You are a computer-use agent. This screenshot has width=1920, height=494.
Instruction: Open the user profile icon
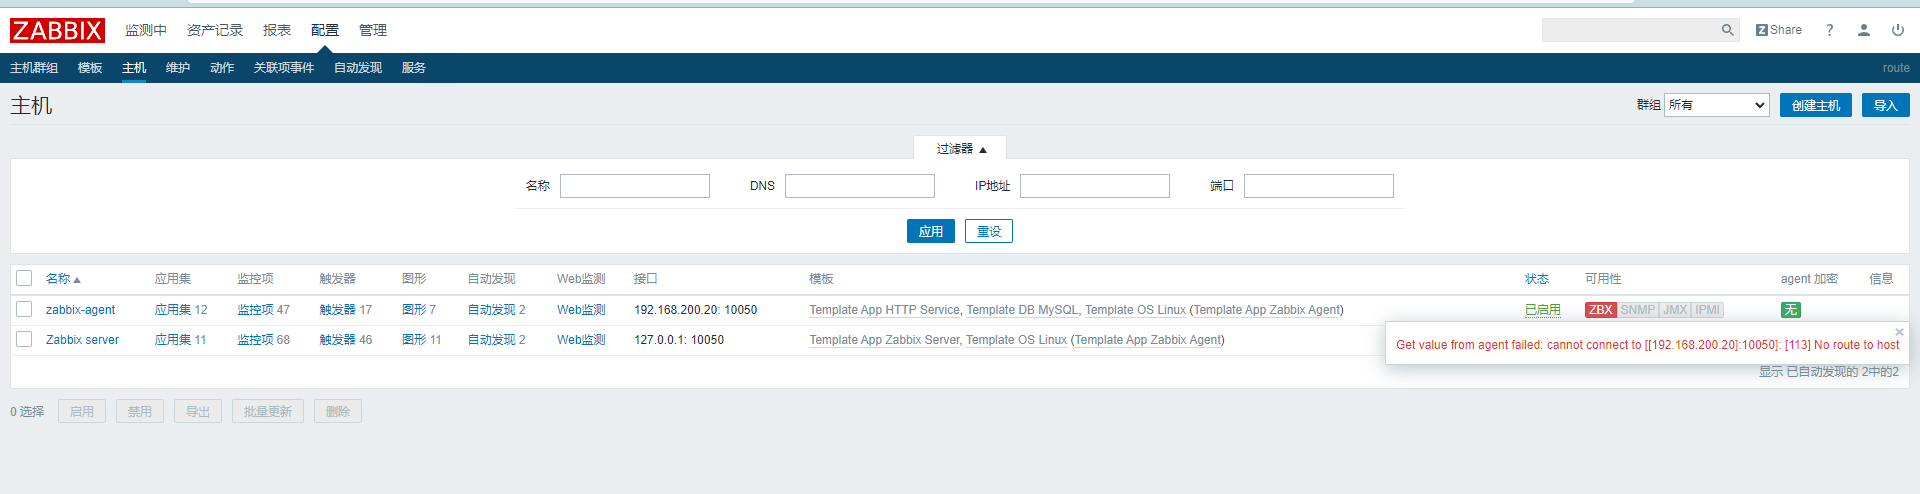click(1864, 30)
